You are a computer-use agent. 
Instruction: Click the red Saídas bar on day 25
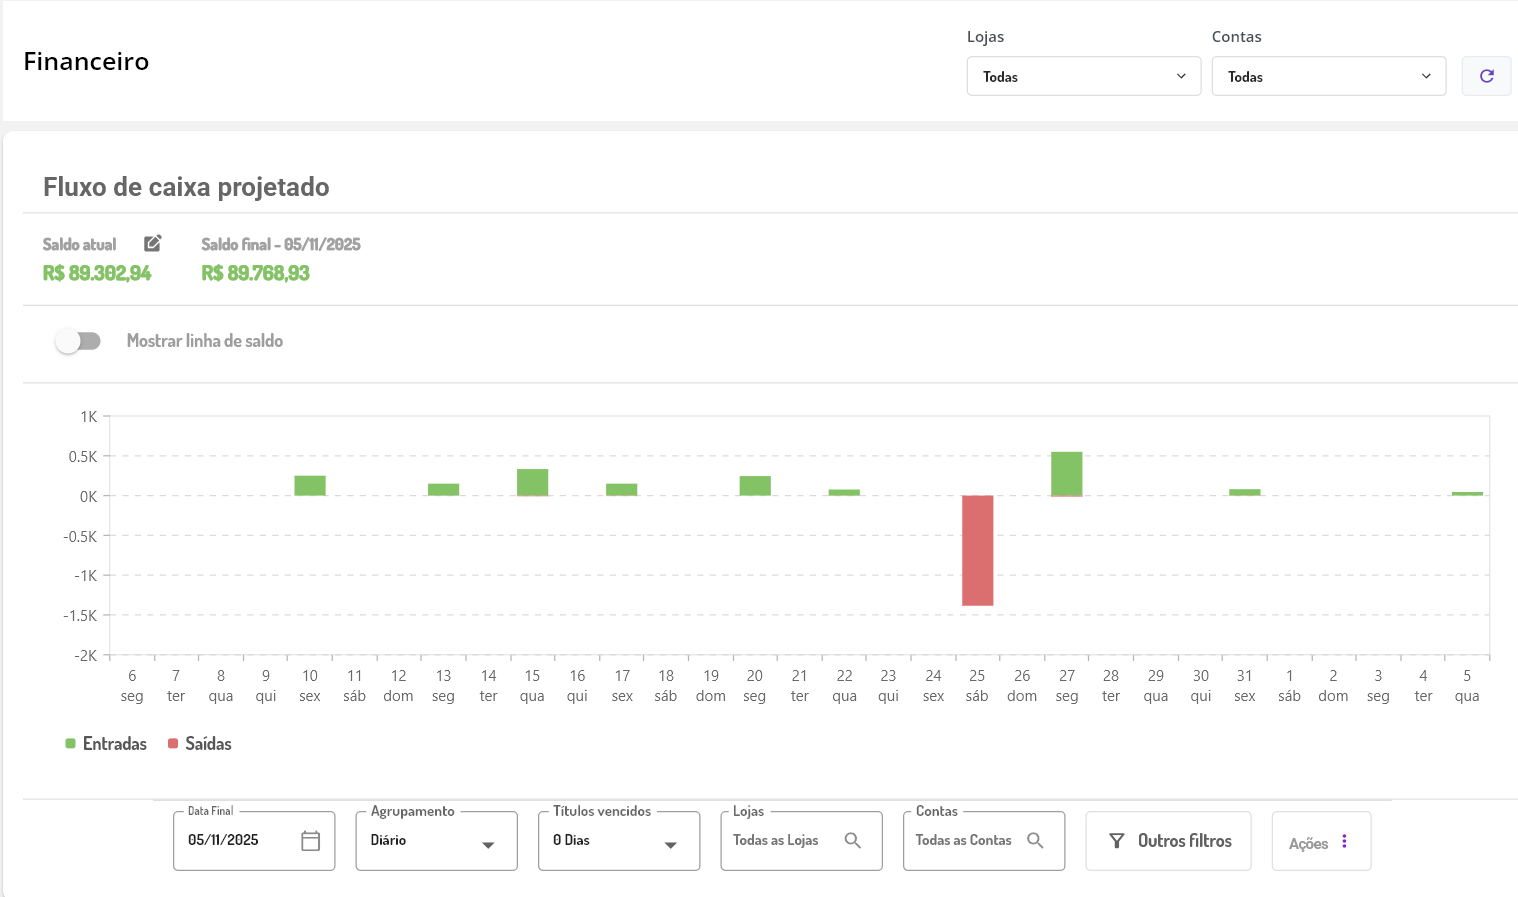[x=977, y=550]
